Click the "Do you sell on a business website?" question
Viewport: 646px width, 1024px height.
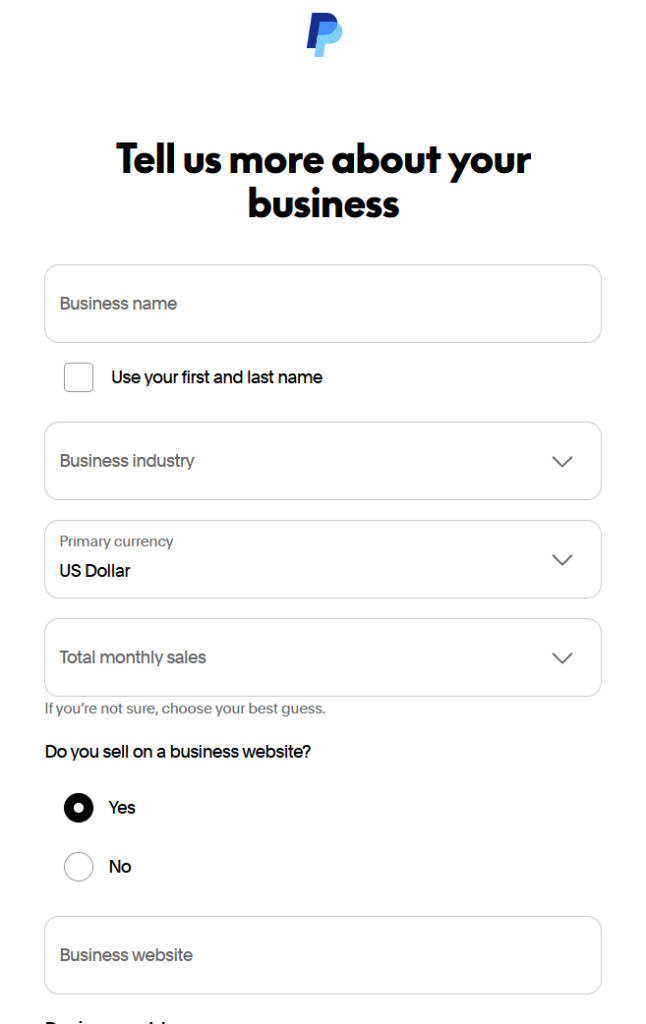(x=178, y=752)
